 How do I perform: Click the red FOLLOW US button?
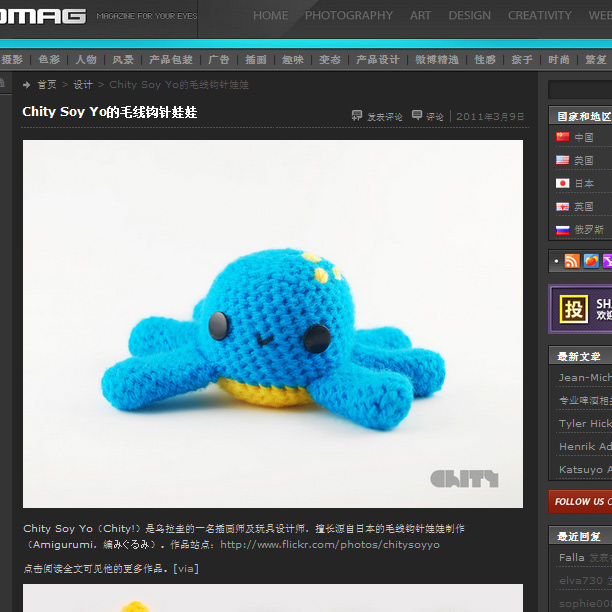tap(580, 502)
